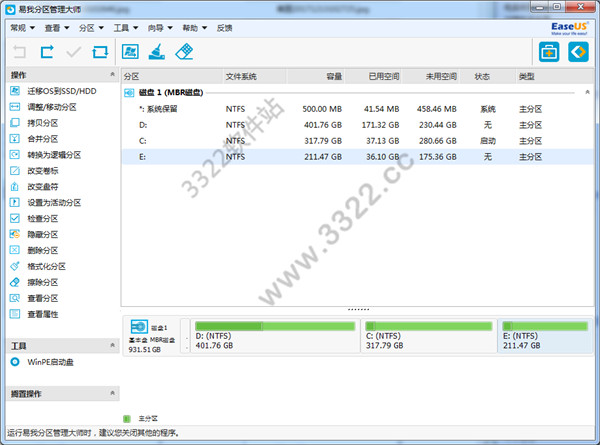Sort by the 分区 column header
600x445 pixels.
[x=172, y=77]
